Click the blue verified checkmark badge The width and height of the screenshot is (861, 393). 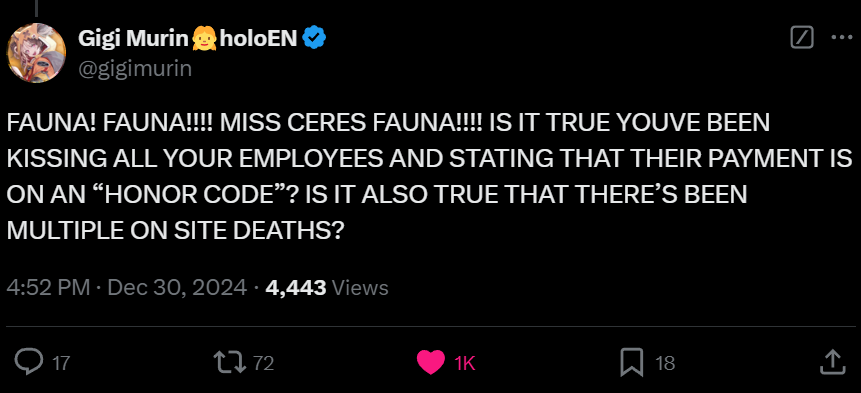(x=315, y=38)
